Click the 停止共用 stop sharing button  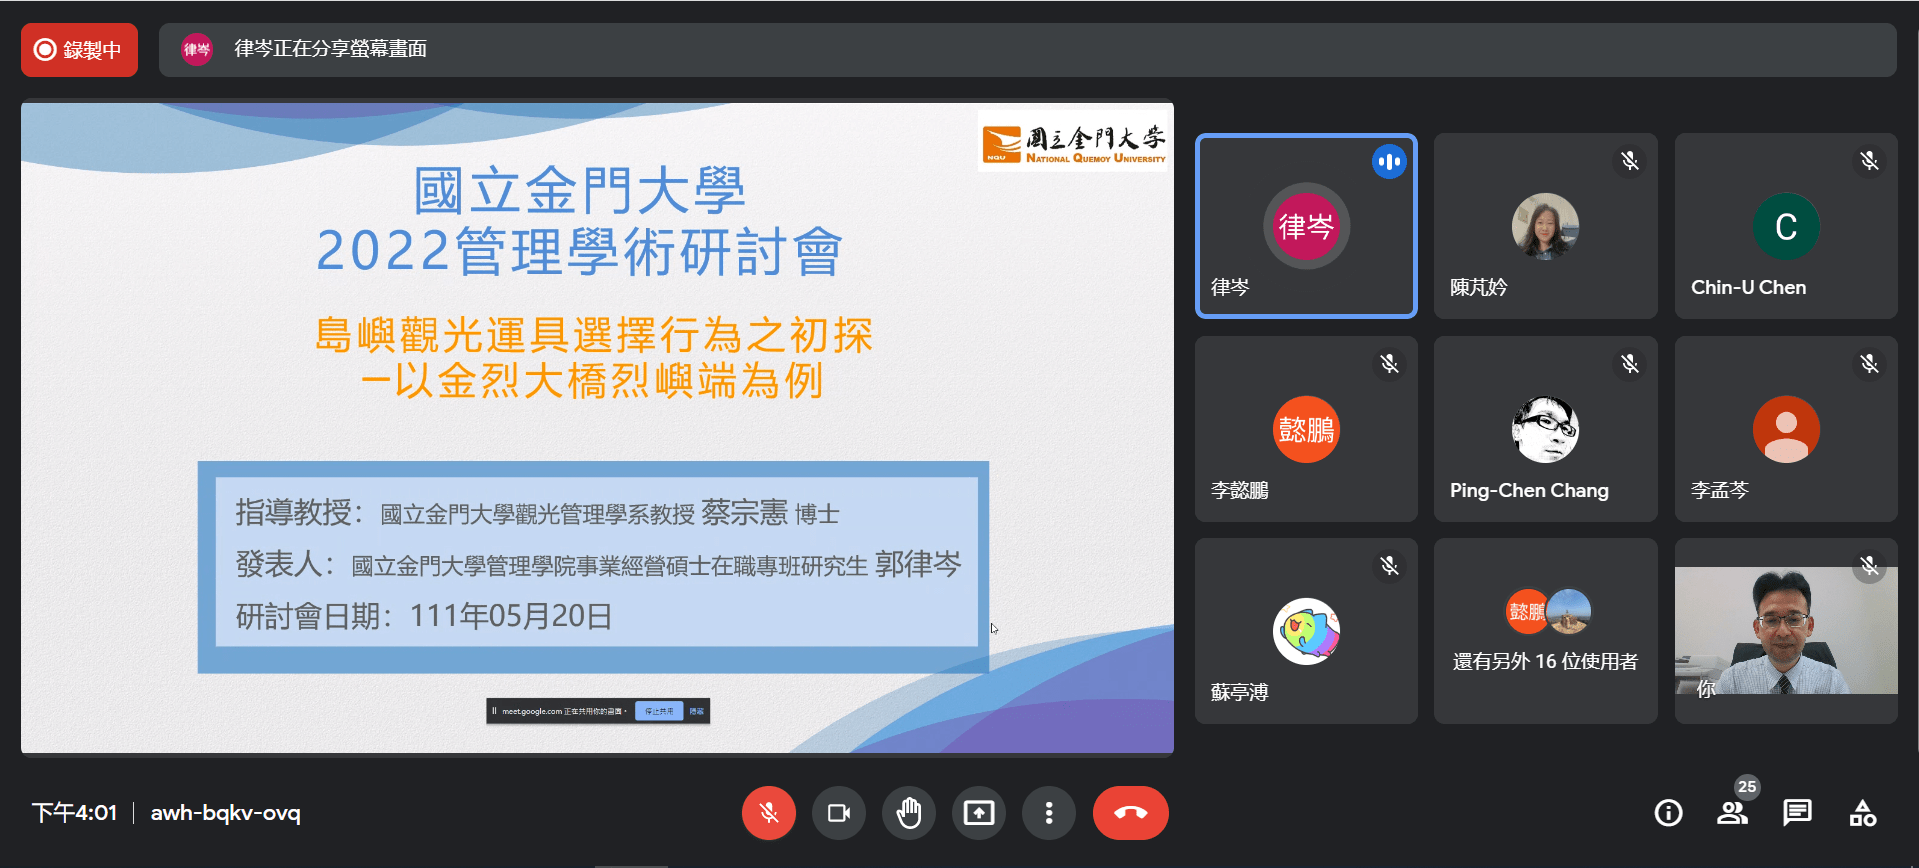pos(660,711)
